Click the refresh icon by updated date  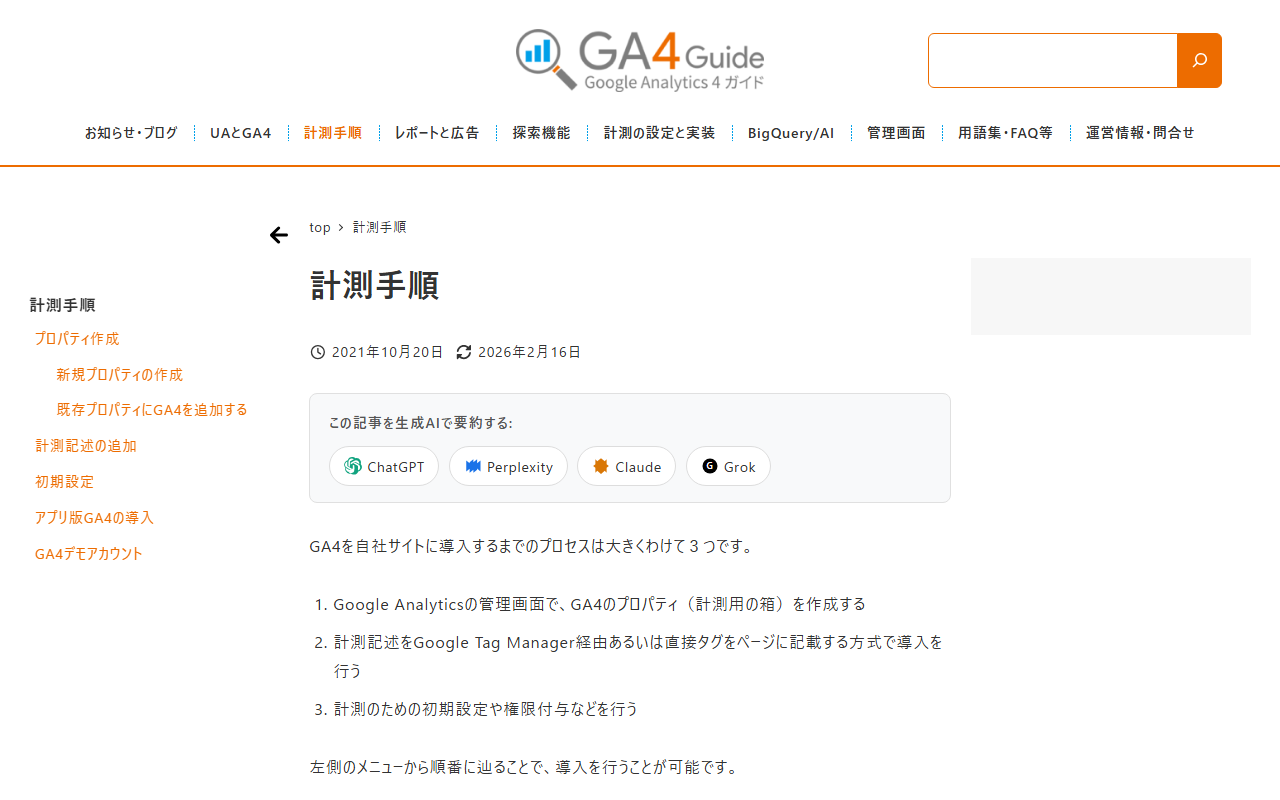(x=464, y=352)
